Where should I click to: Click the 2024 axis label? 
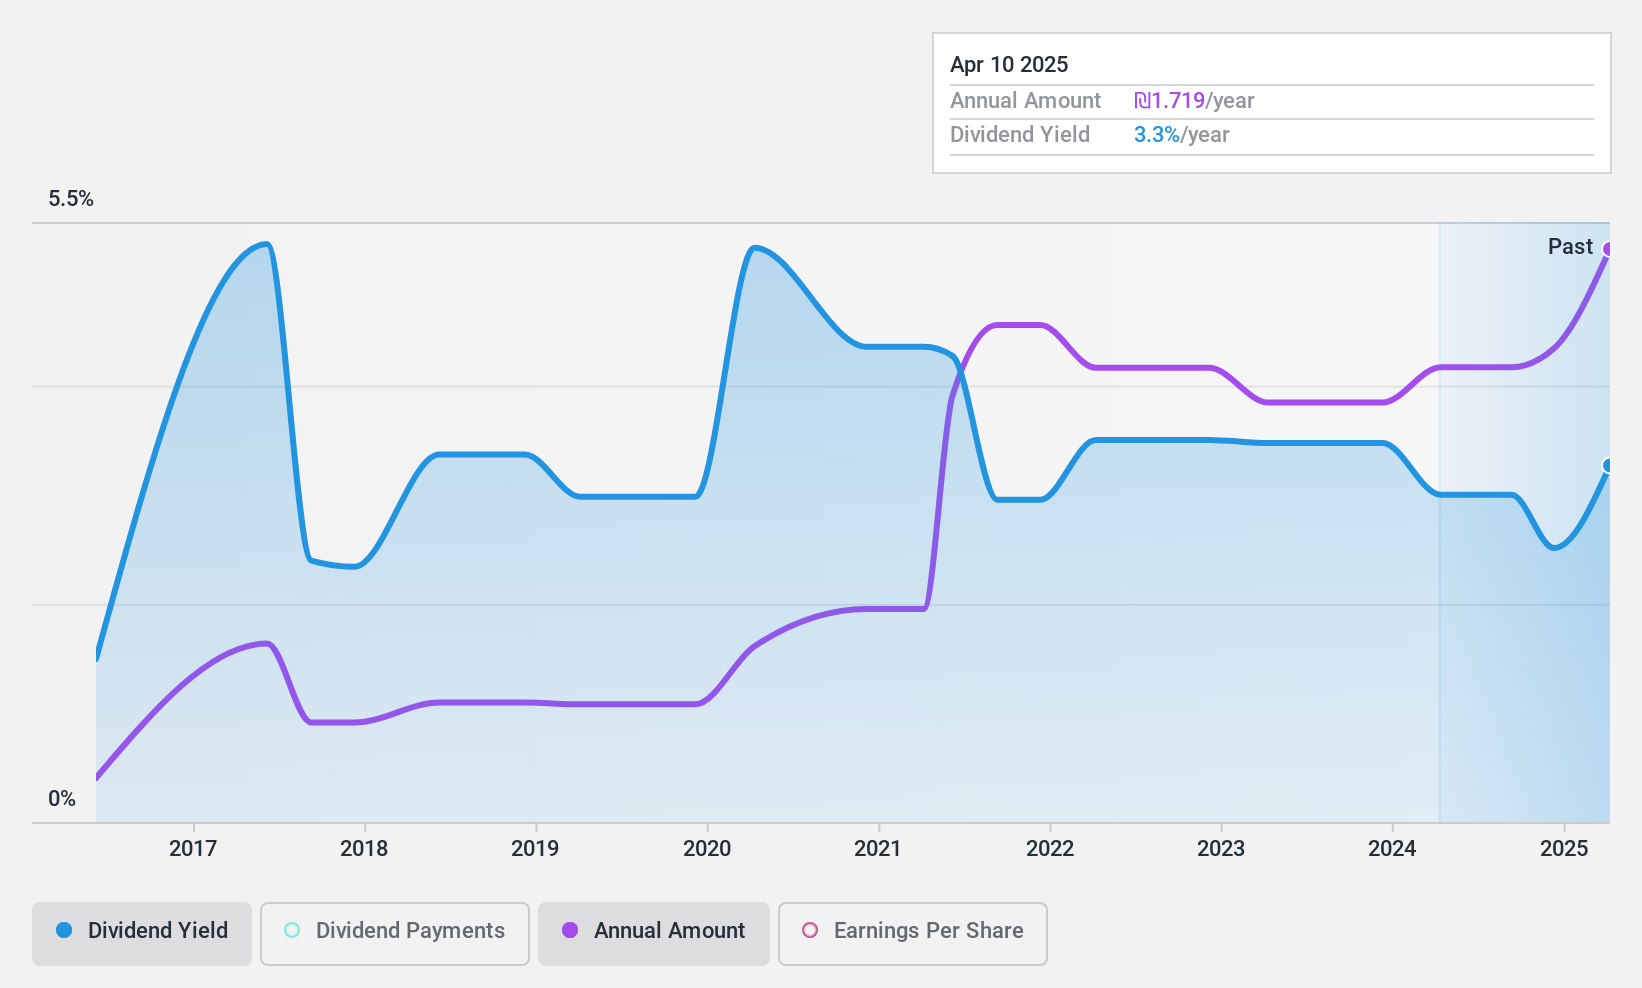pyautogui.click(x=1392, y=849)
